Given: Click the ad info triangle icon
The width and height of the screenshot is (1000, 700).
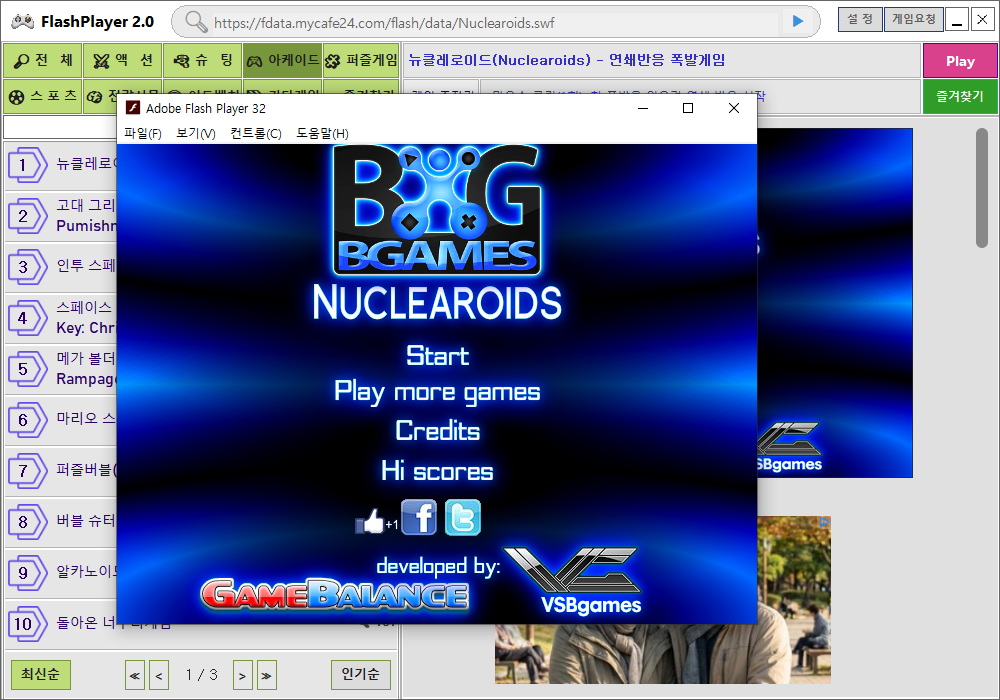Looking at the screenshot, I should coord(824,522).
